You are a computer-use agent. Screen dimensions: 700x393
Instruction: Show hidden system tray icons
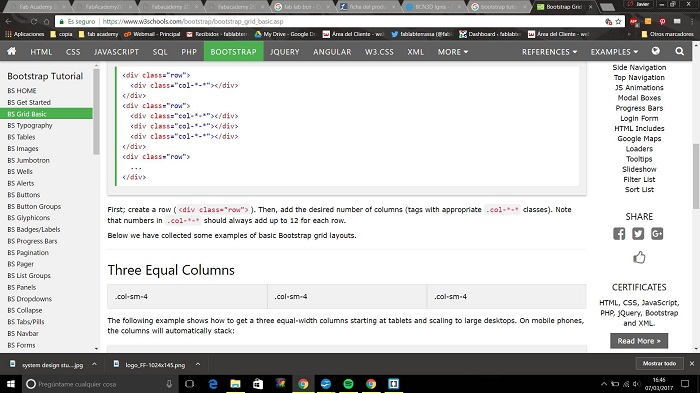pyautogui.click(x=604, y=384)
